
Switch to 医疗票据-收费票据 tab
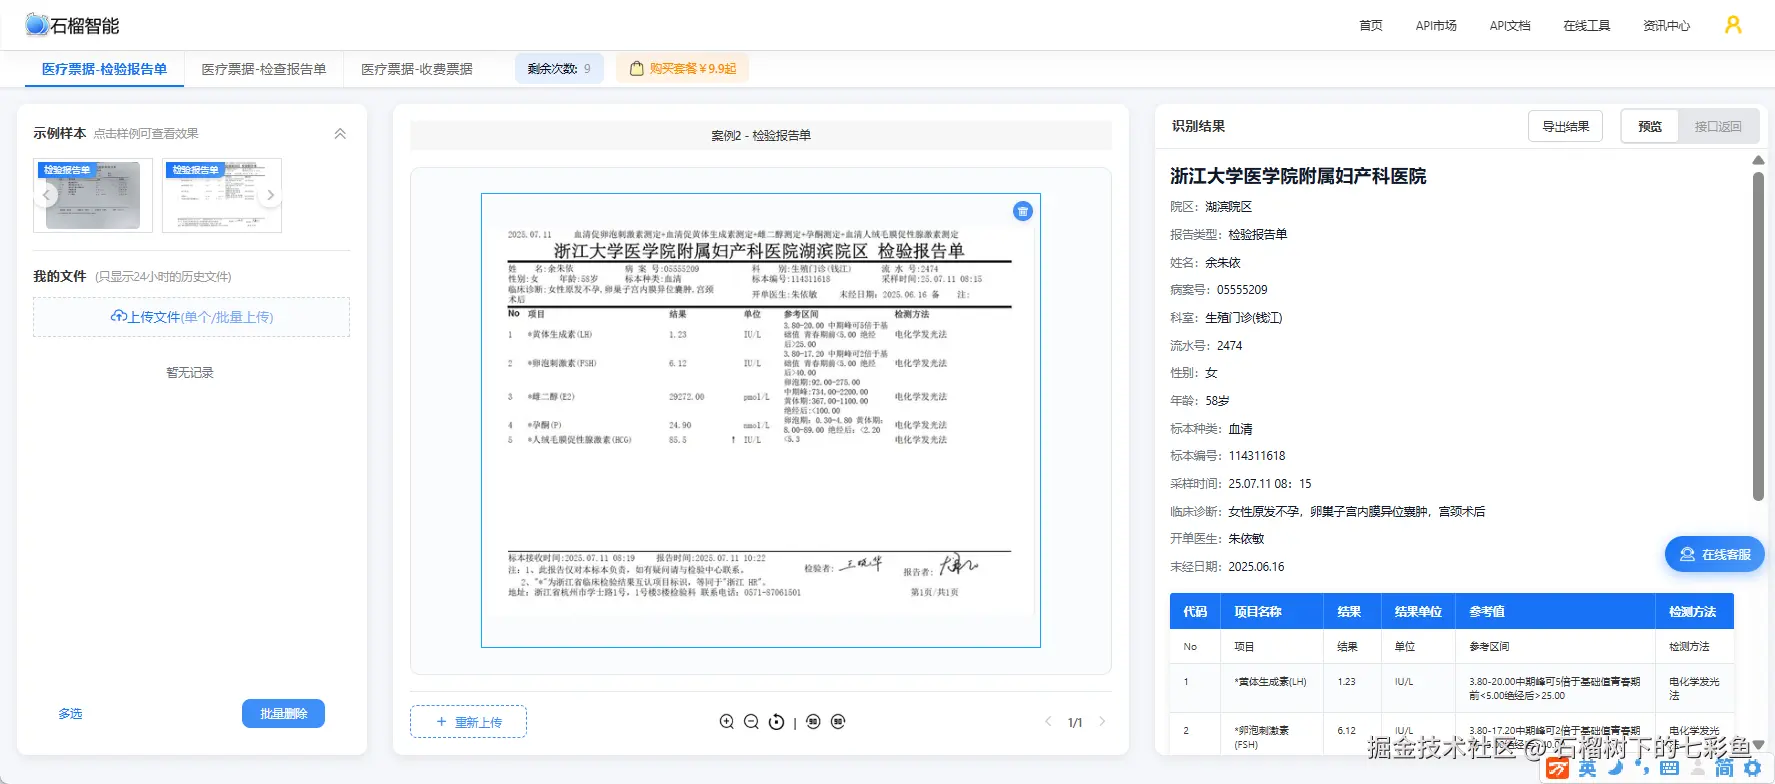coord(417,69)
